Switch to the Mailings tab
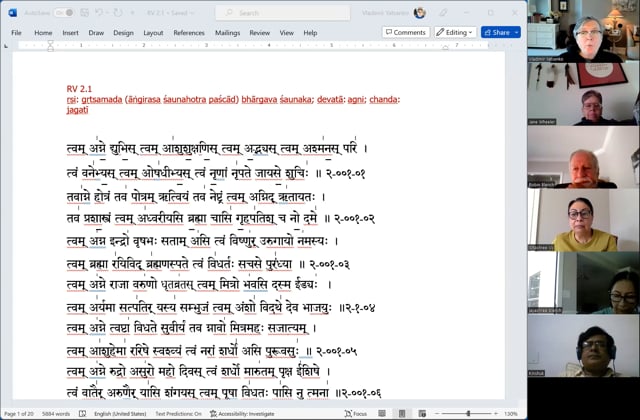 tap(227, 33)
